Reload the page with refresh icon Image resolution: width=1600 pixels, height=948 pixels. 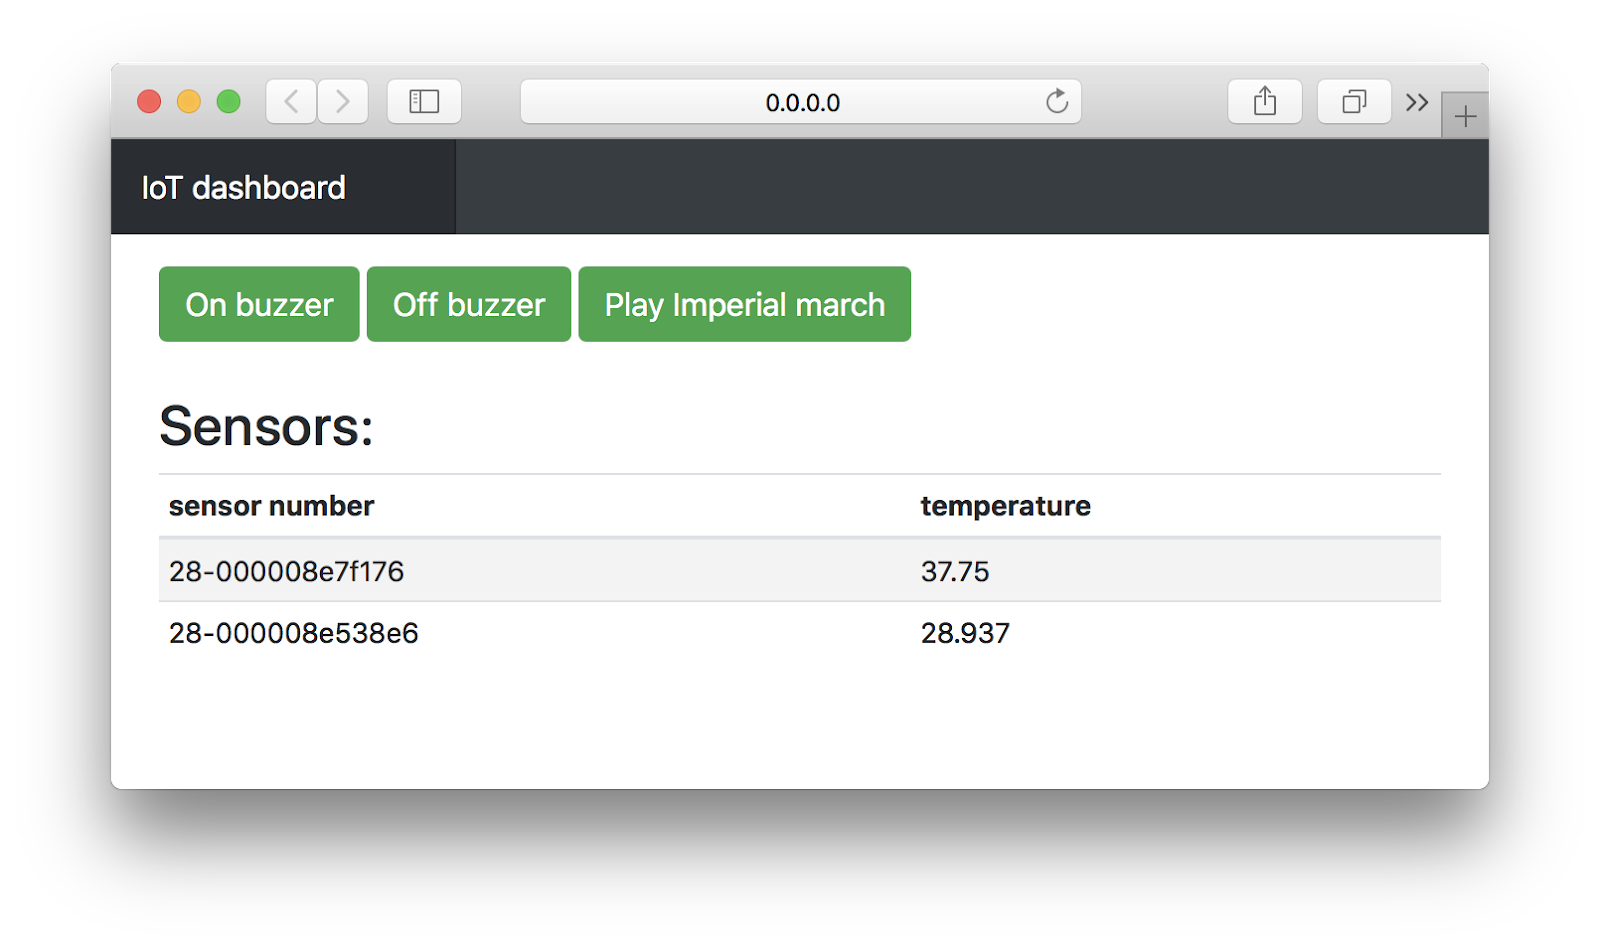pos(1057,102)
